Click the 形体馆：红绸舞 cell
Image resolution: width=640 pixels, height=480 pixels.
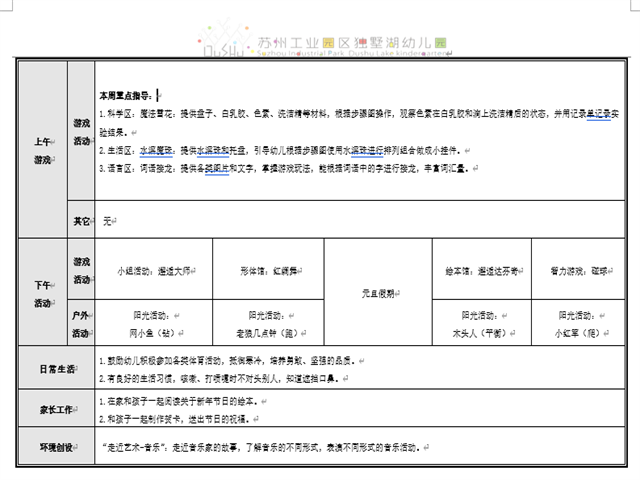click(x=269, y=269)
